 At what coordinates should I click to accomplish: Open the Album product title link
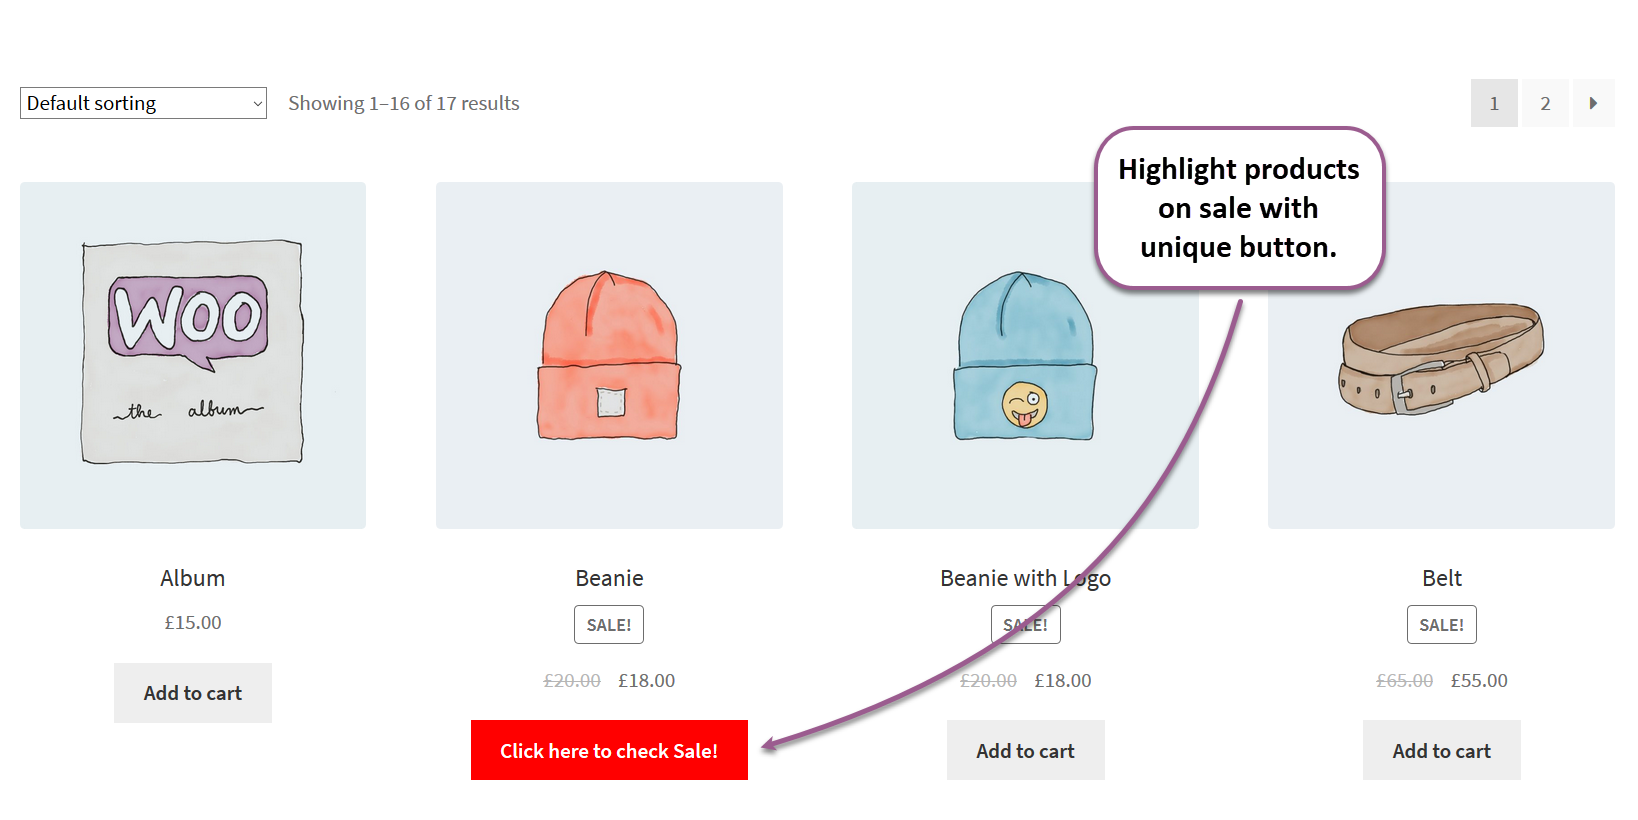click(x=192, y=578)
